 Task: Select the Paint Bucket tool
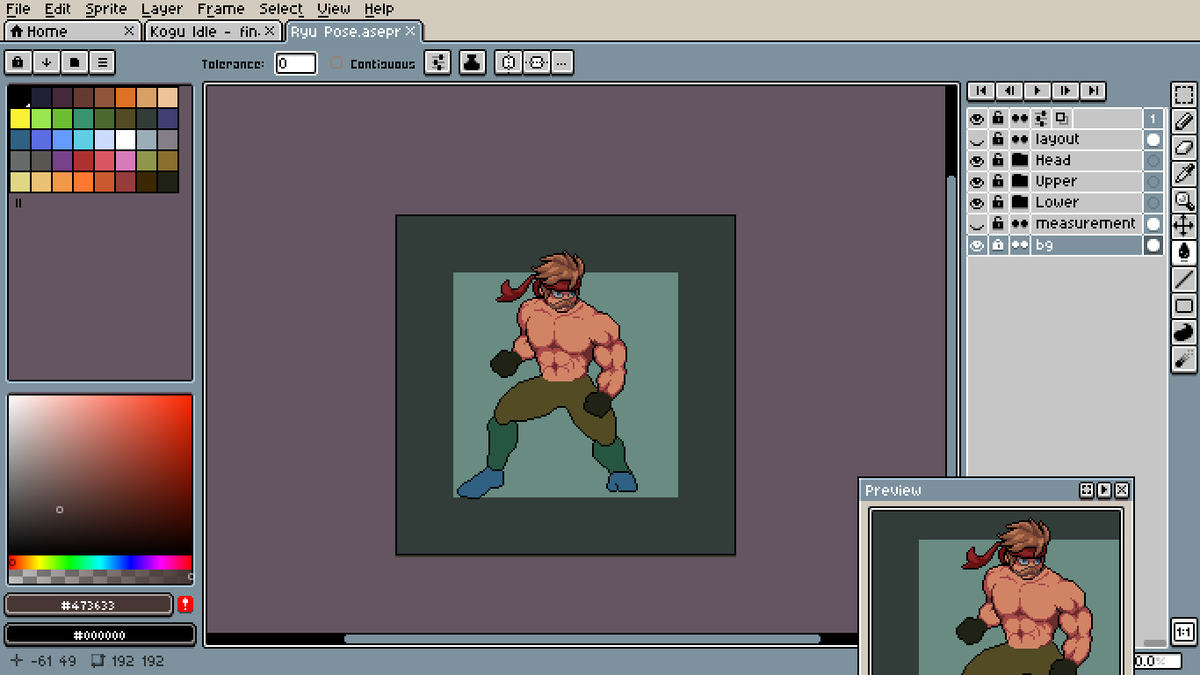[1184, 252]
